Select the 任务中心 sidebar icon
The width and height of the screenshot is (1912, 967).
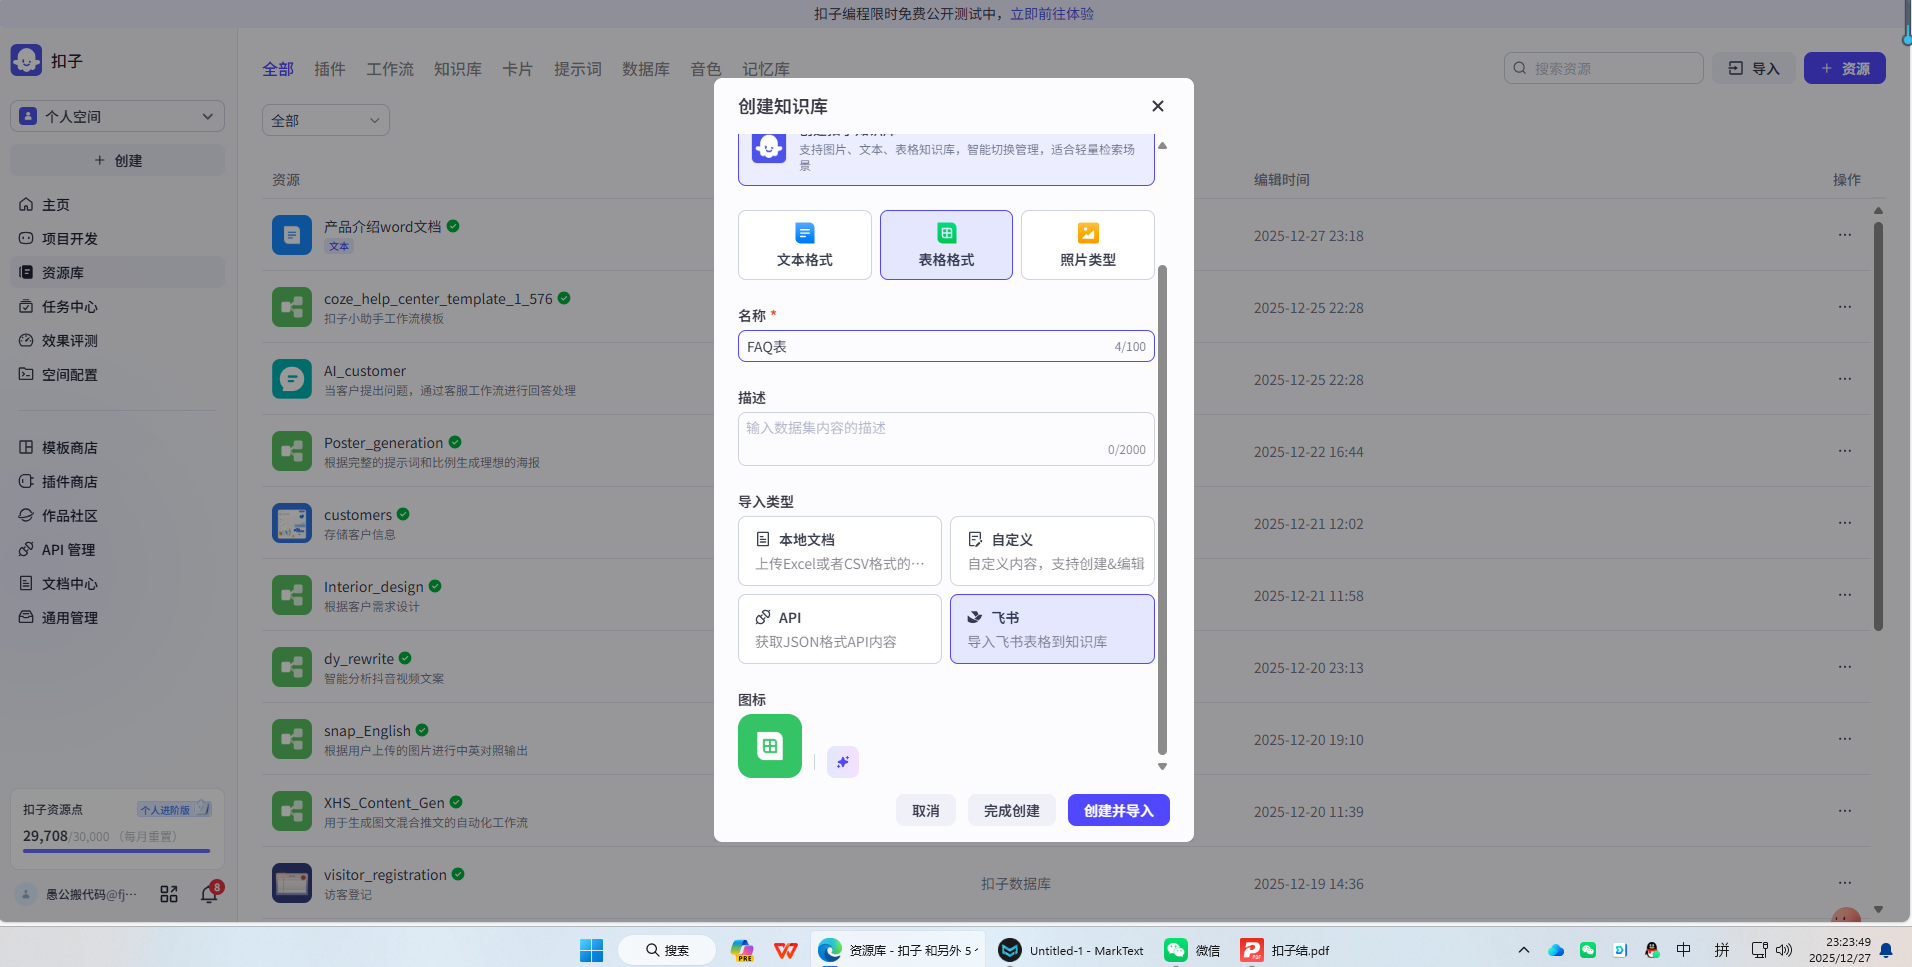pos(69,306)
